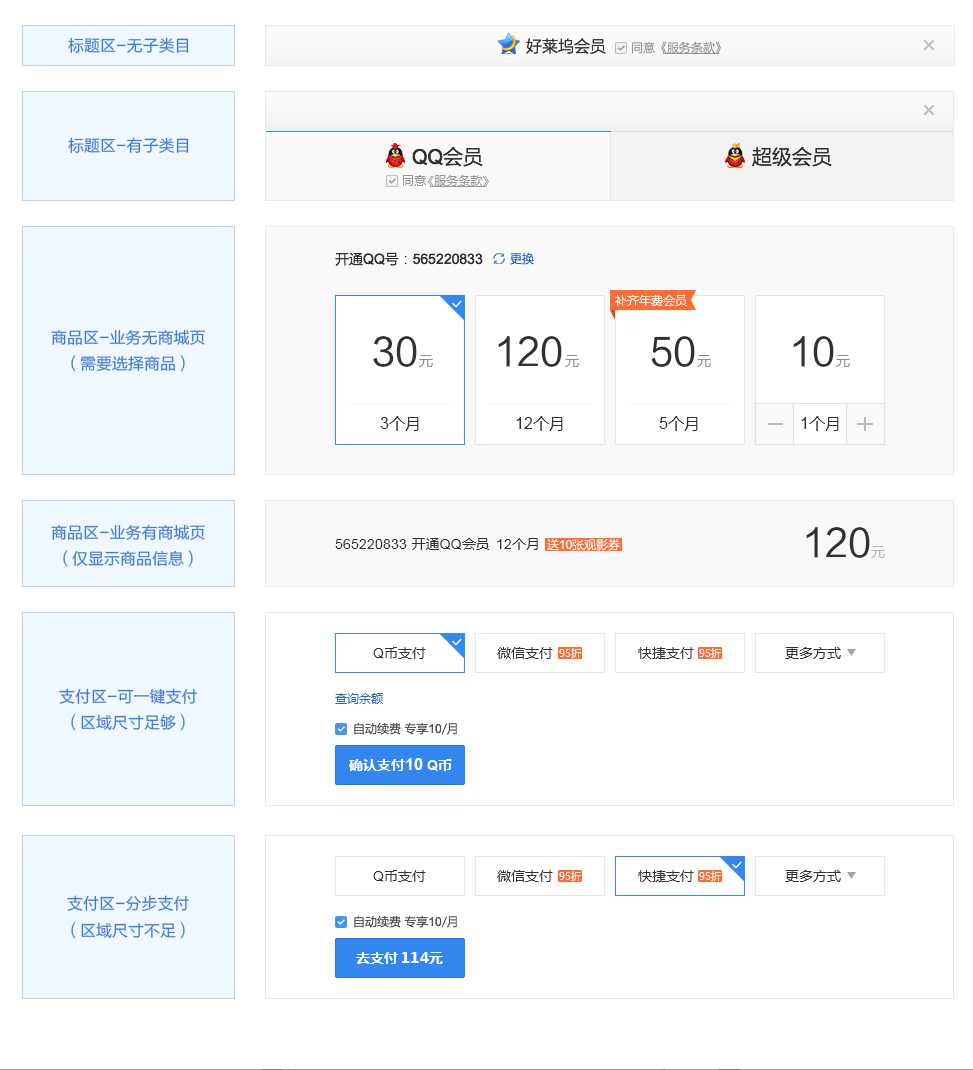Select the 30元 3个月 package
Viewport: 973px width, 1070px height.
pyautogui.click(x=400, y=370)
